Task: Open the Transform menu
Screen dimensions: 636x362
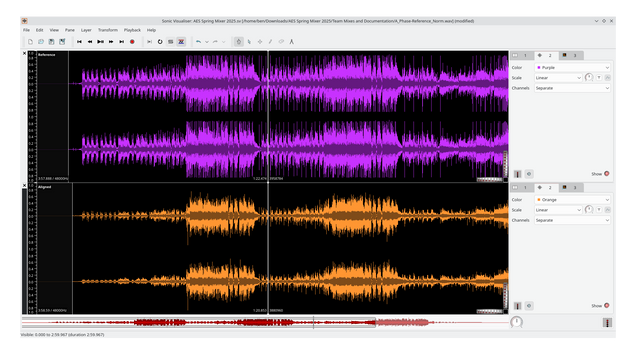Action: point(107,30)
